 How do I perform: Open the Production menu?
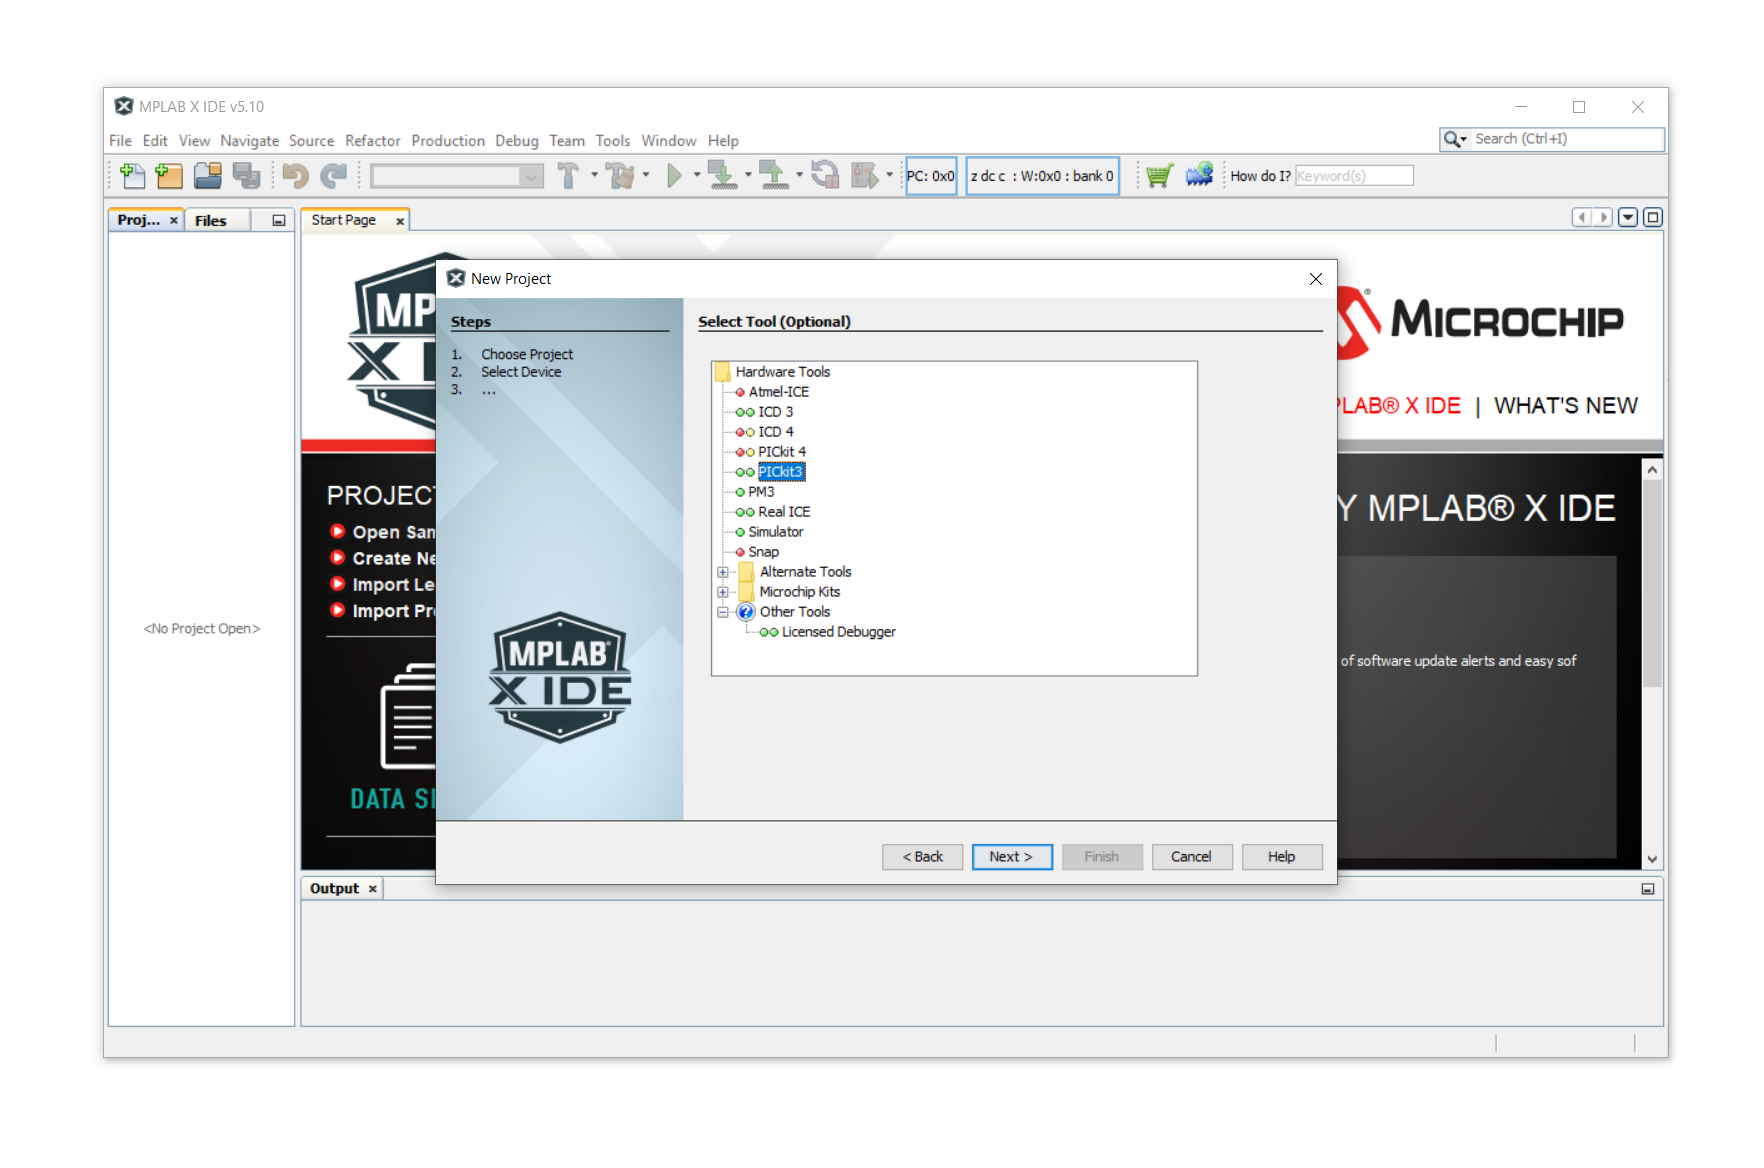(x=447, y=141)
